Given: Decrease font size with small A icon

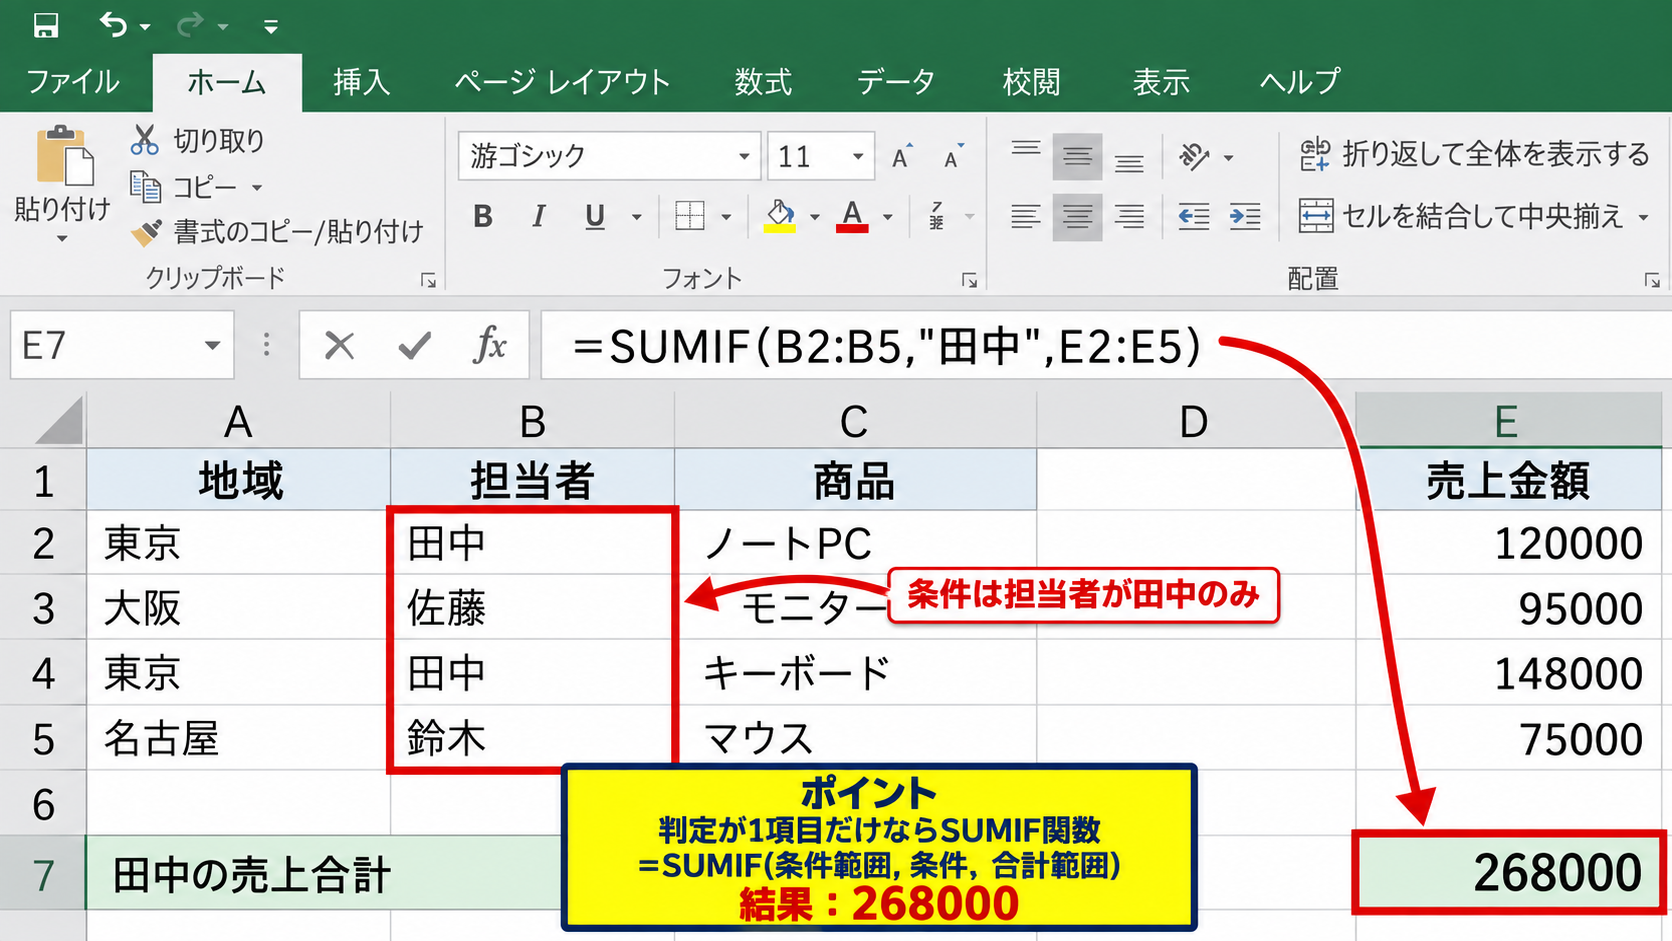Looking at the screenshot, I should point(954,155).
